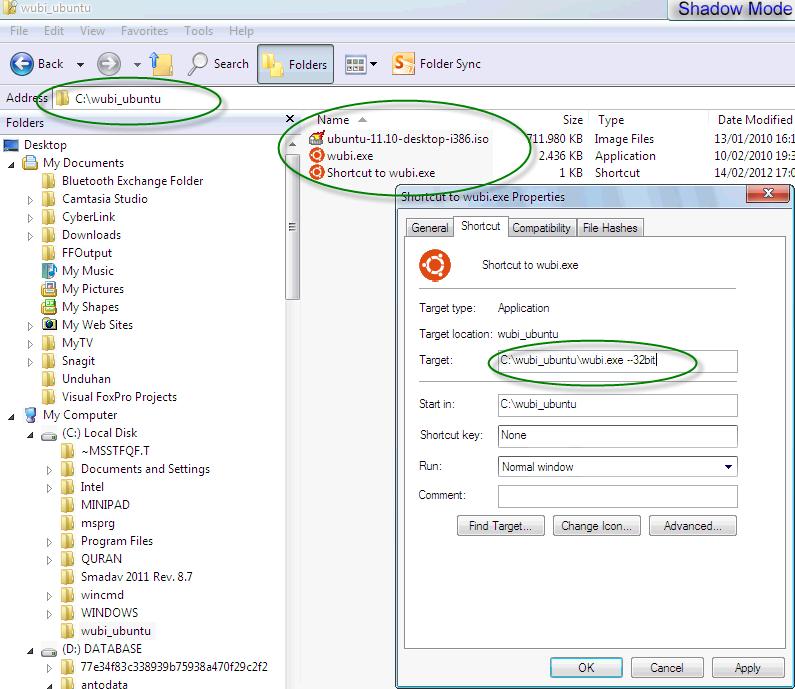Screen dimensions: 795x689
Task: Close the Folders pane
Action: [290, 119]
